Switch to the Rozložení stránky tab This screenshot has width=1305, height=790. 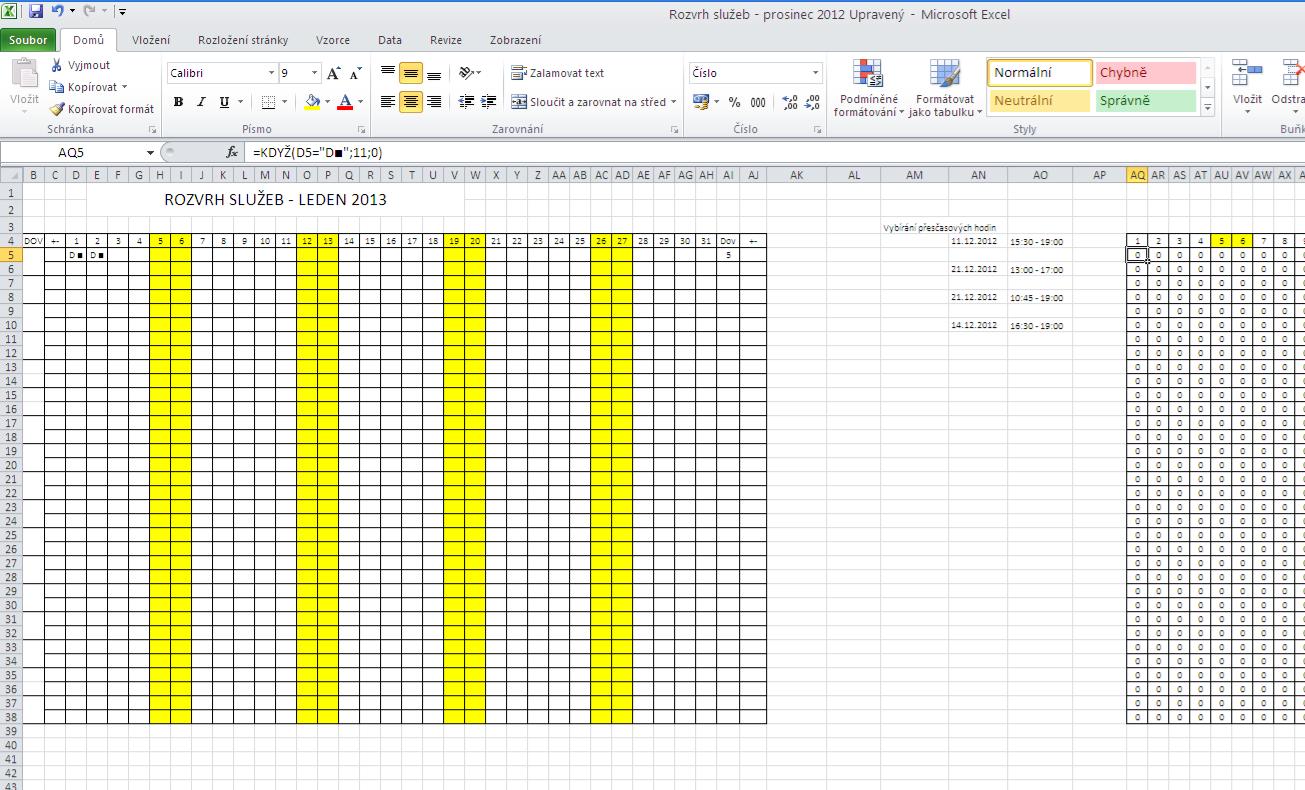tap(243, 40)
